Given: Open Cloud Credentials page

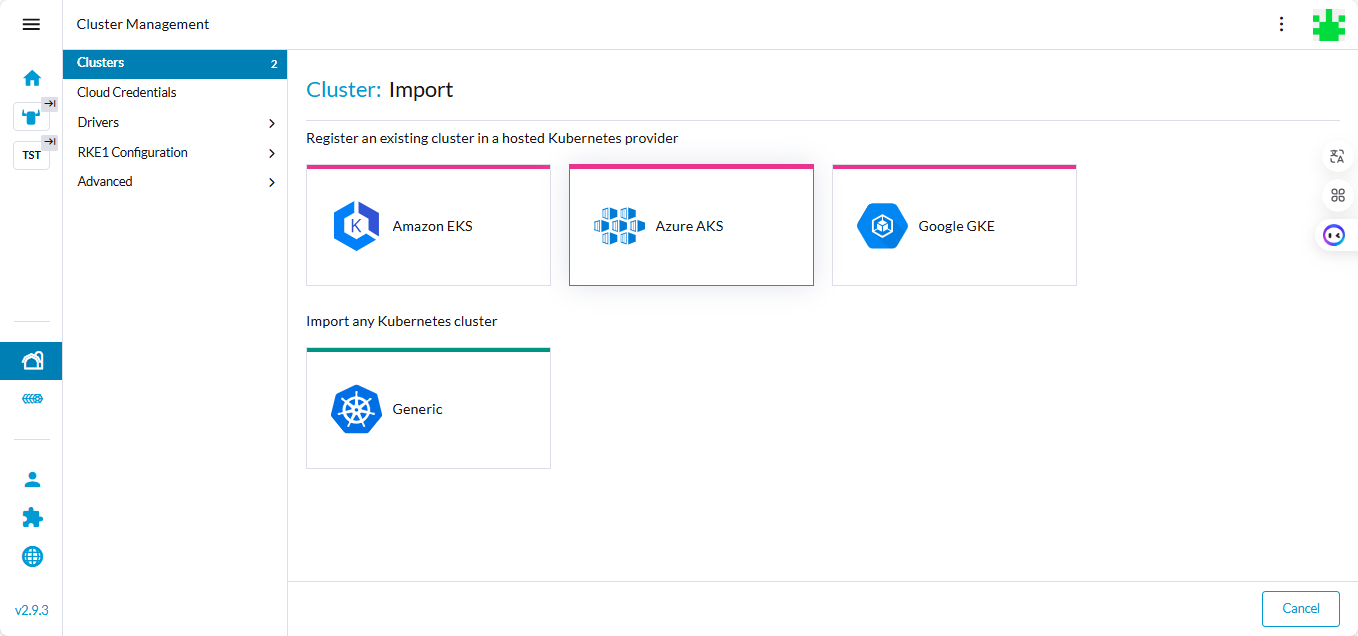Looking at the screenshot, I should coord(127,92).
